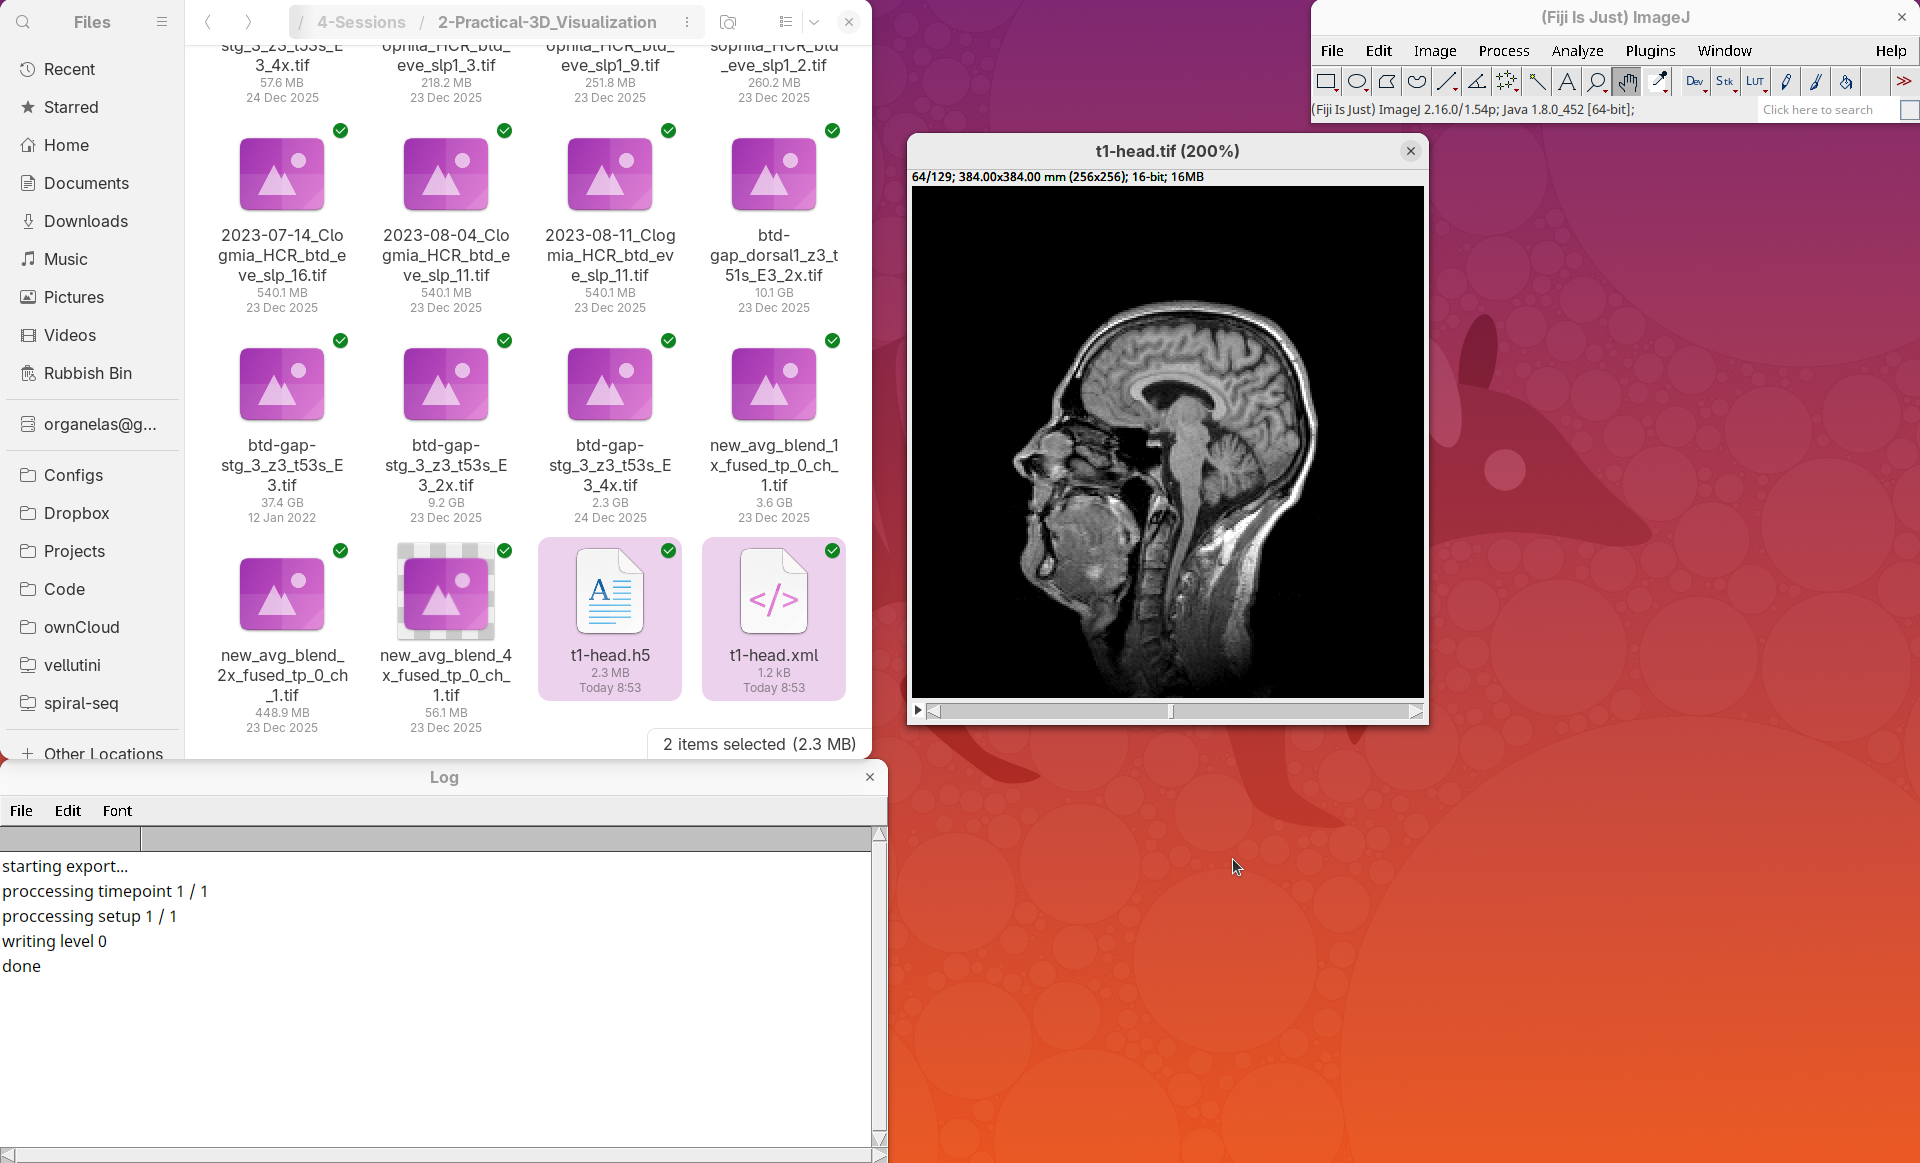The width and height of the screenshot is (1920, 1163).
Task: Select the Text tool
Action: coord(1567,82)
